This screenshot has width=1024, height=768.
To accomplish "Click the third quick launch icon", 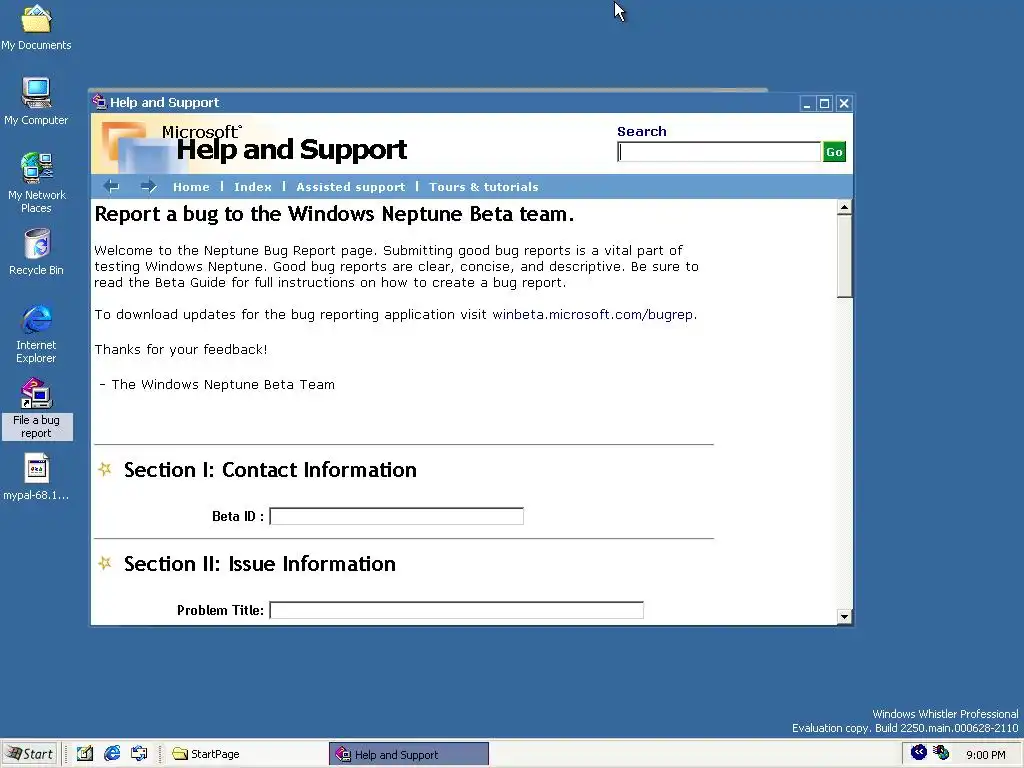I will [139, 754].
